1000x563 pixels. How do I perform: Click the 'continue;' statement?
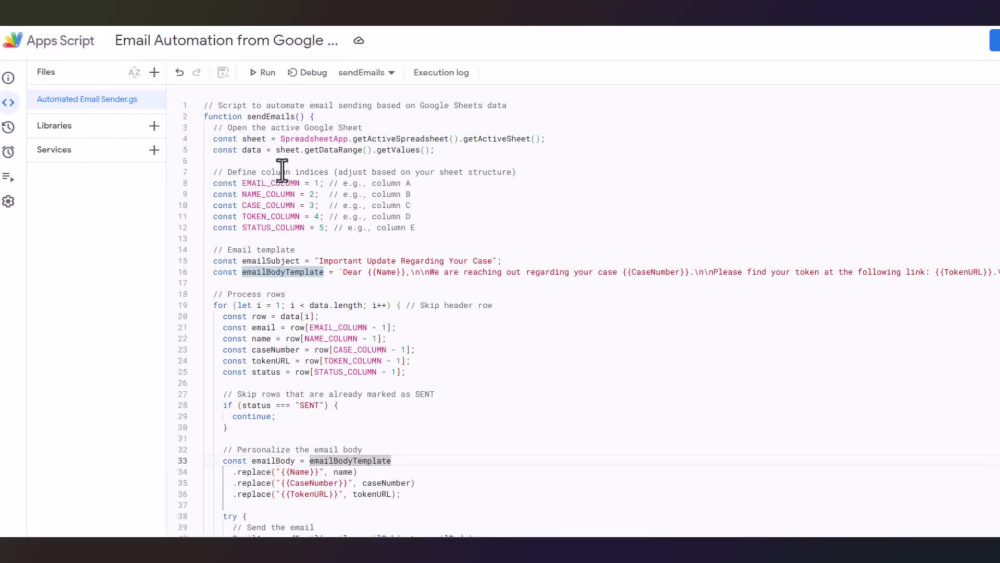pos(254,416)
